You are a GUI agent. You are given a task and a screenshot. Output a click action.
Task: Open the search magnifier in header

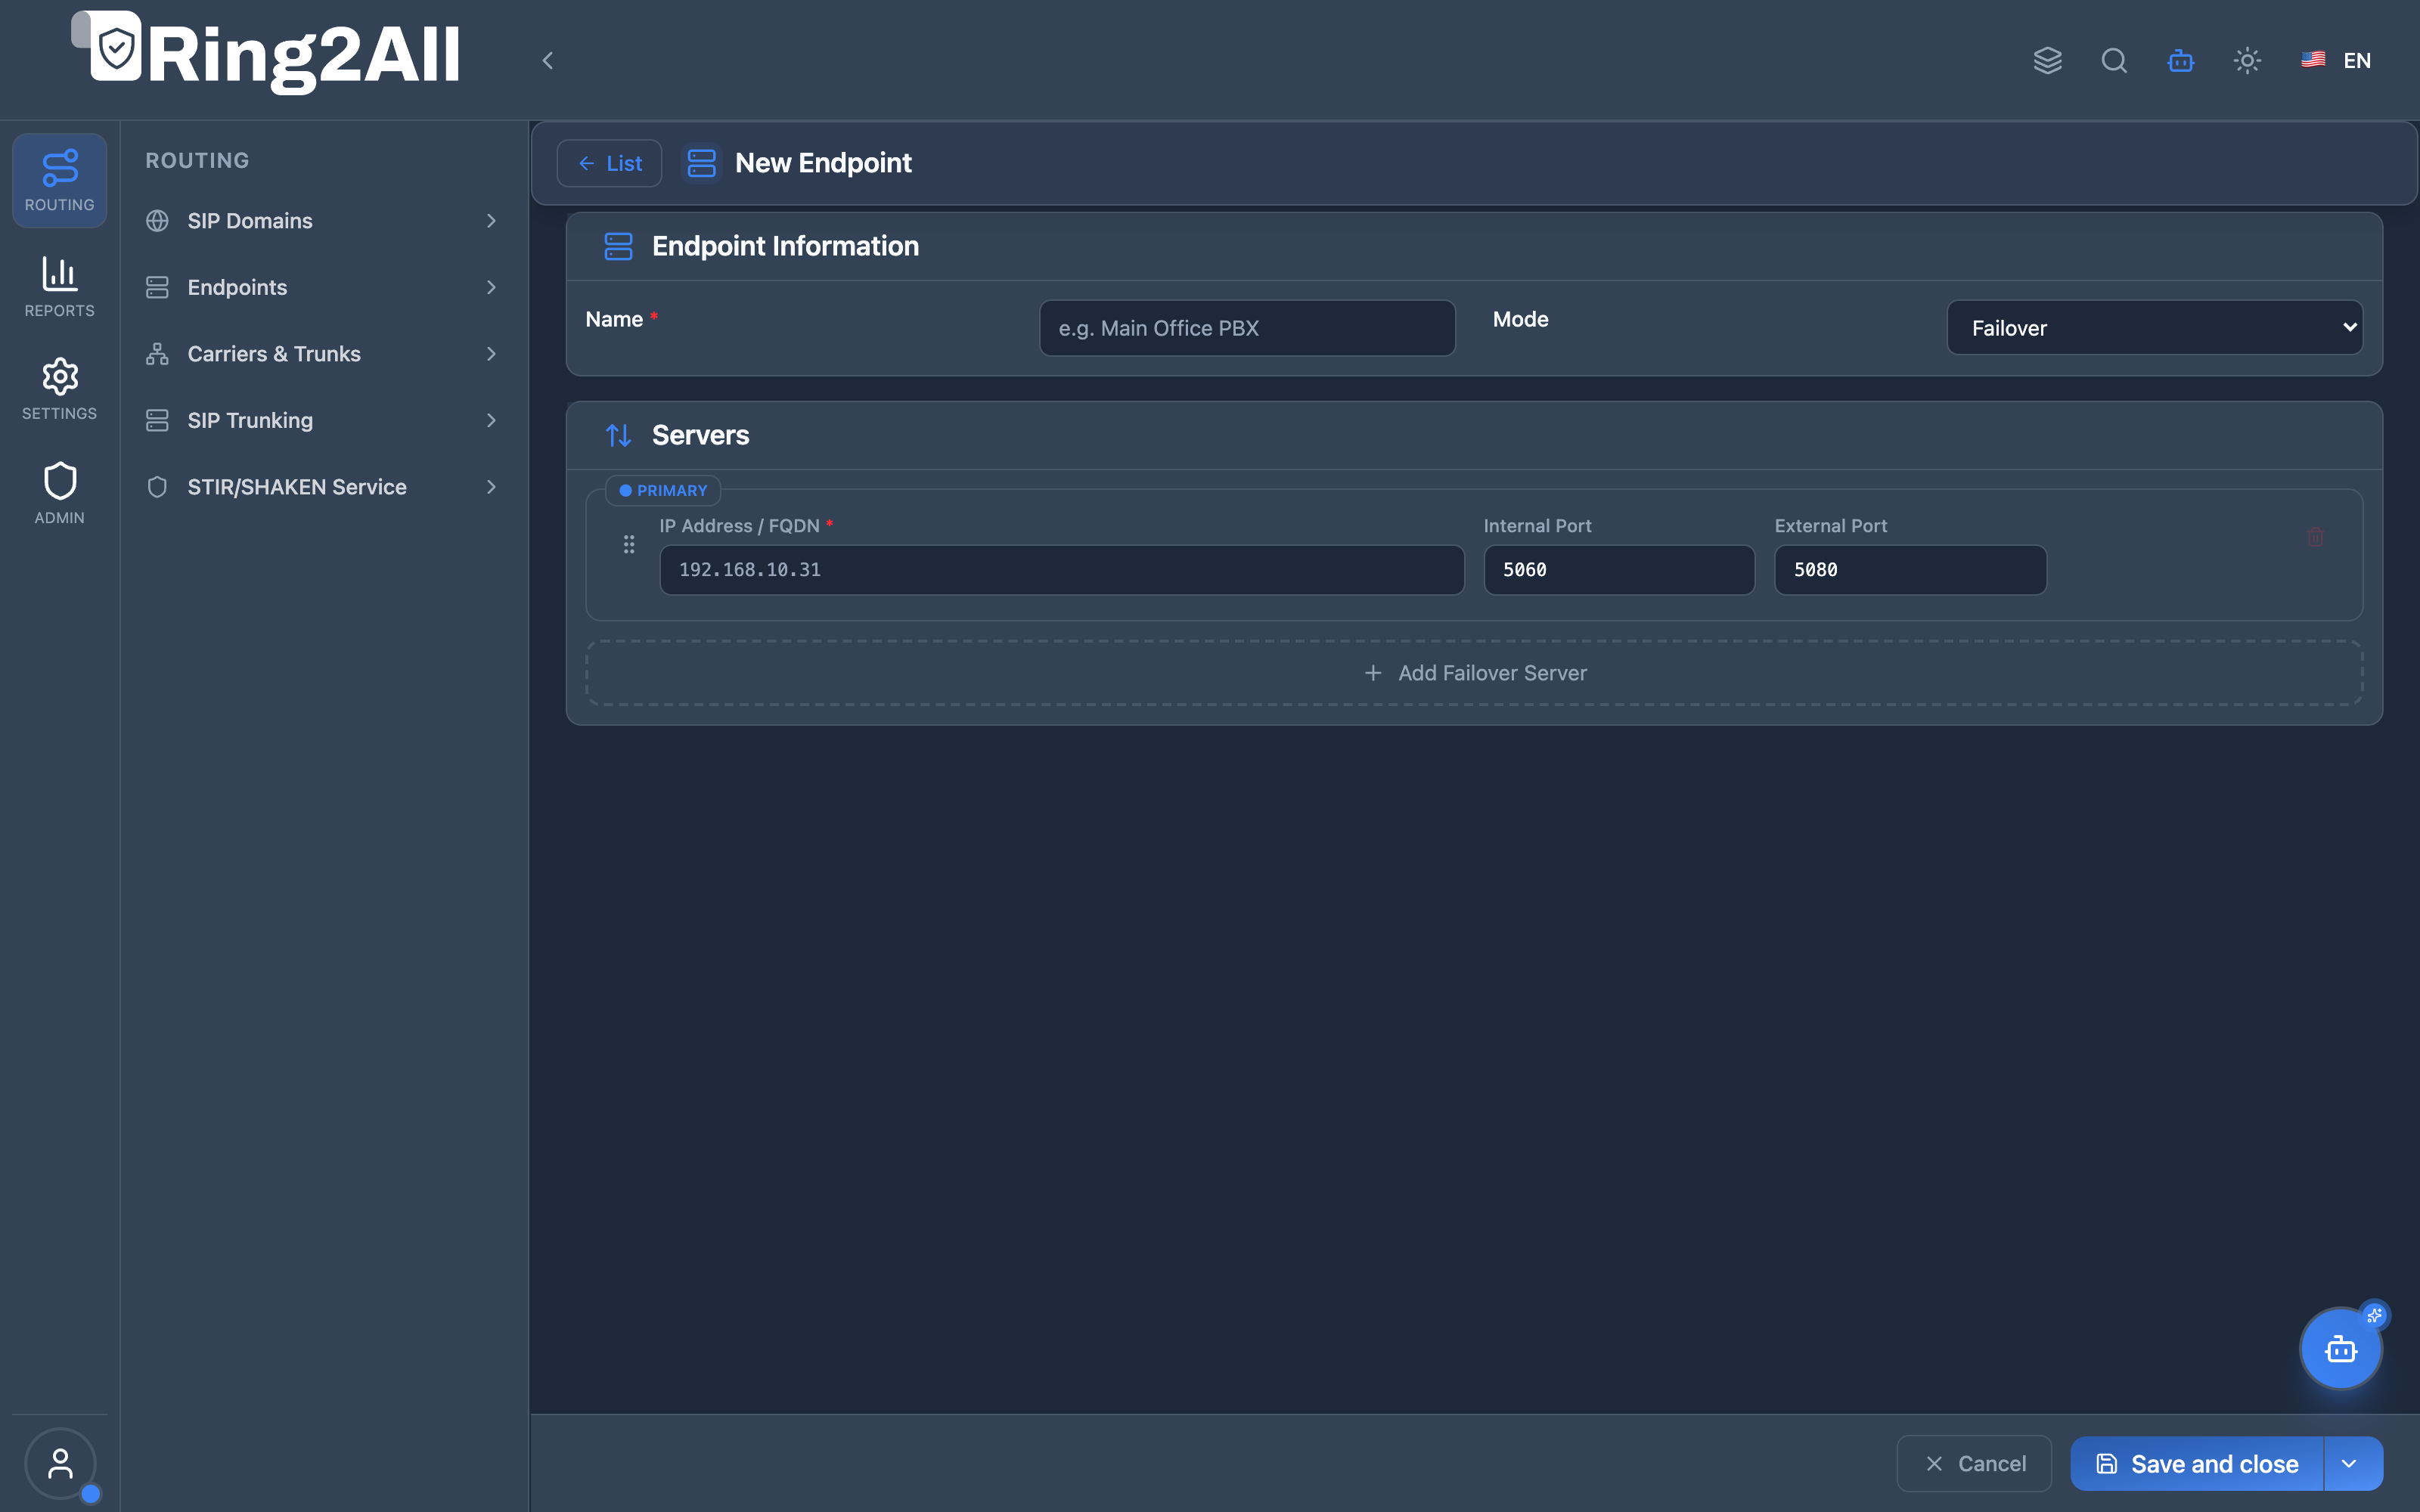pyautogui.click(x=2114, y=60)
